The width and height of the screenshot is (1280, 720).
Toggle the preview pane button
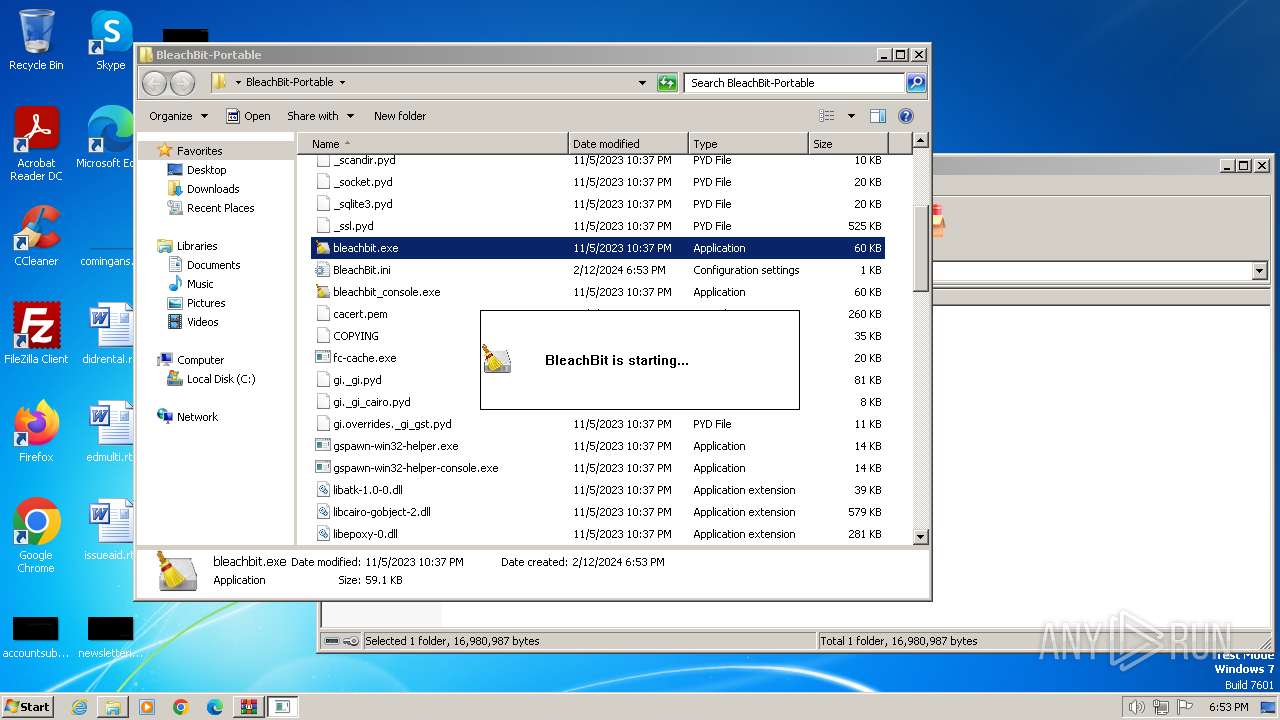tap(877, 116)
